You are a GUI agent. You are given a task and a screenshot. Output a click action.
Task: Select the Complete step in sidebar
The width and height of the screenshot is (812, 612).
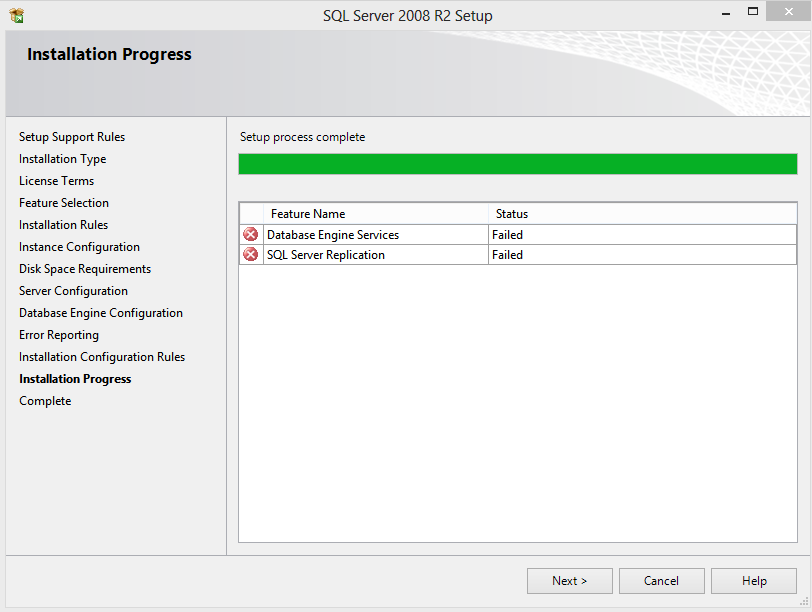tap(45, 401)
